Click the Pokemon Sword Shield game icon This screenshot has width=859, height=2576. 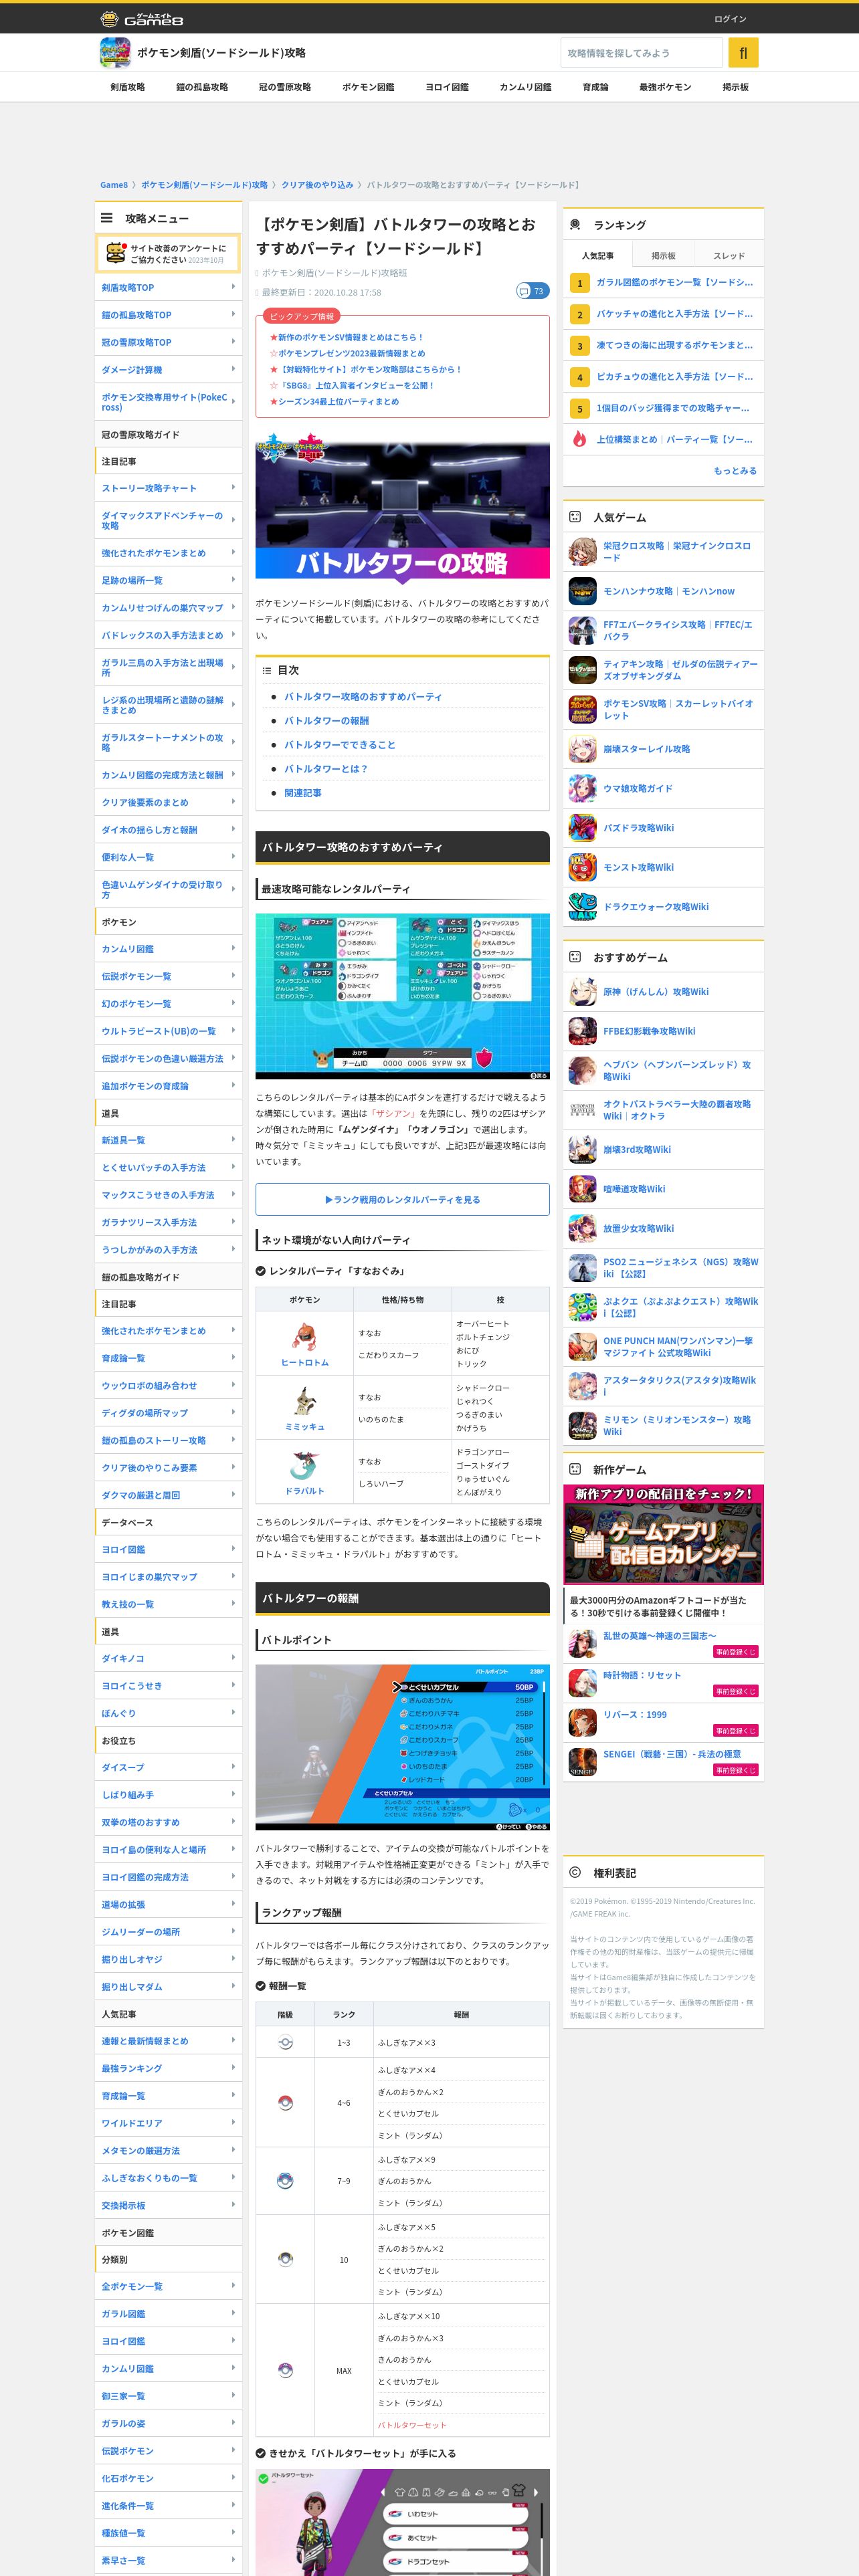tap(115, 52)
